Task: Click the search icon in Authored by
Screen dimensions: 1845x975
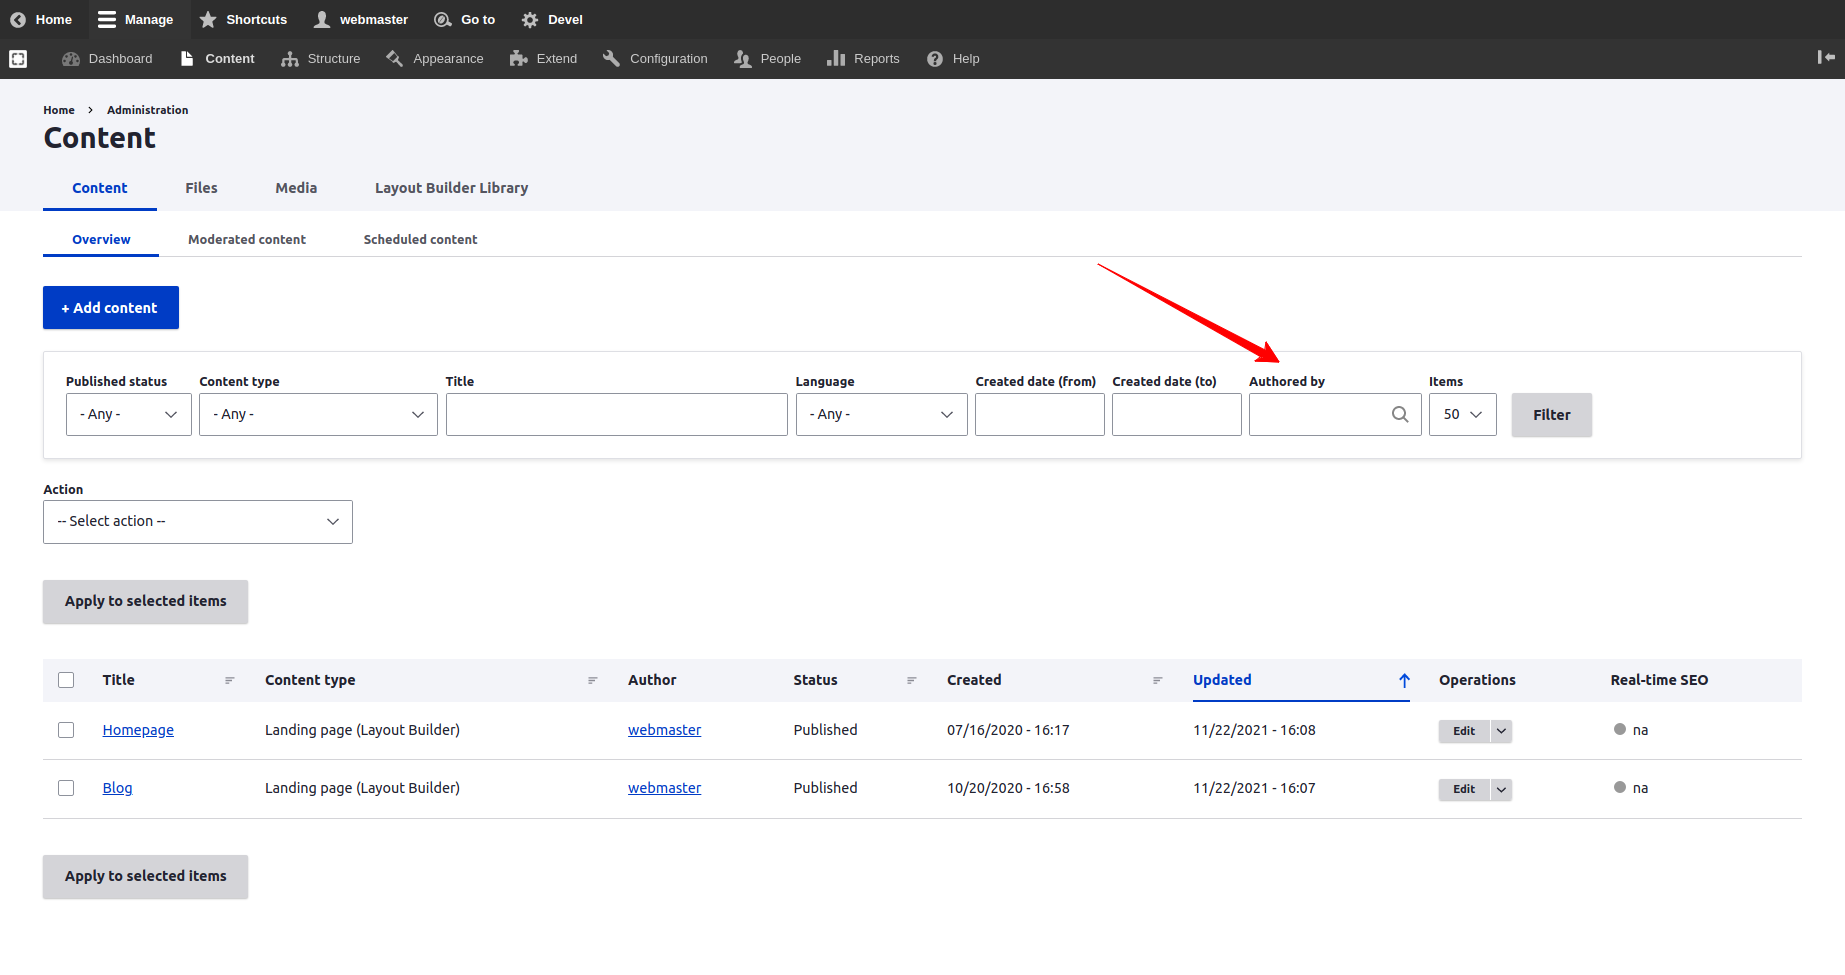Action: [1400, 414]
